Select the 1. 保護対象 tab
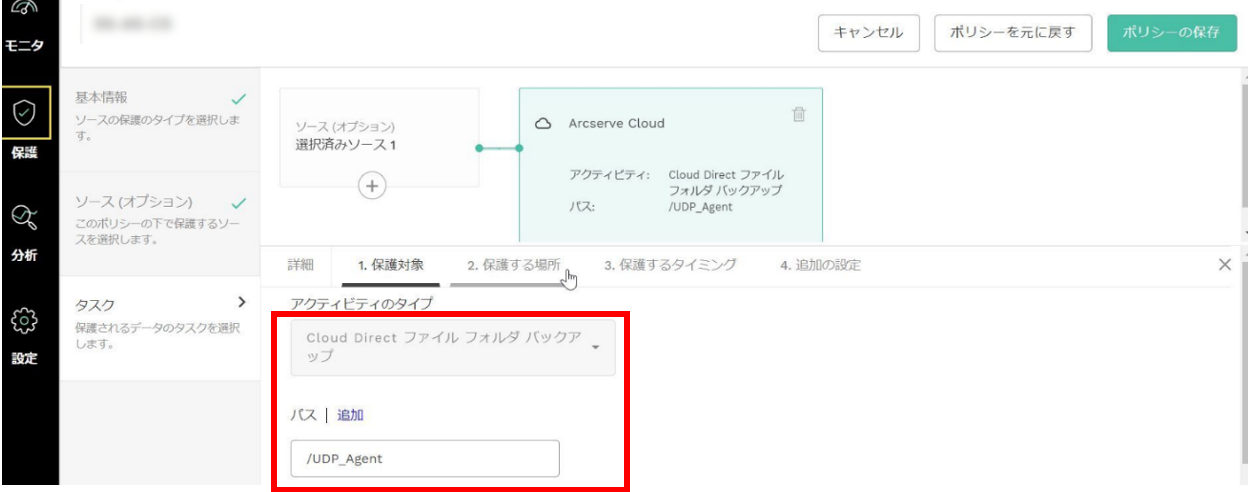Screen dimensions: 1248x492 [391, 265]
